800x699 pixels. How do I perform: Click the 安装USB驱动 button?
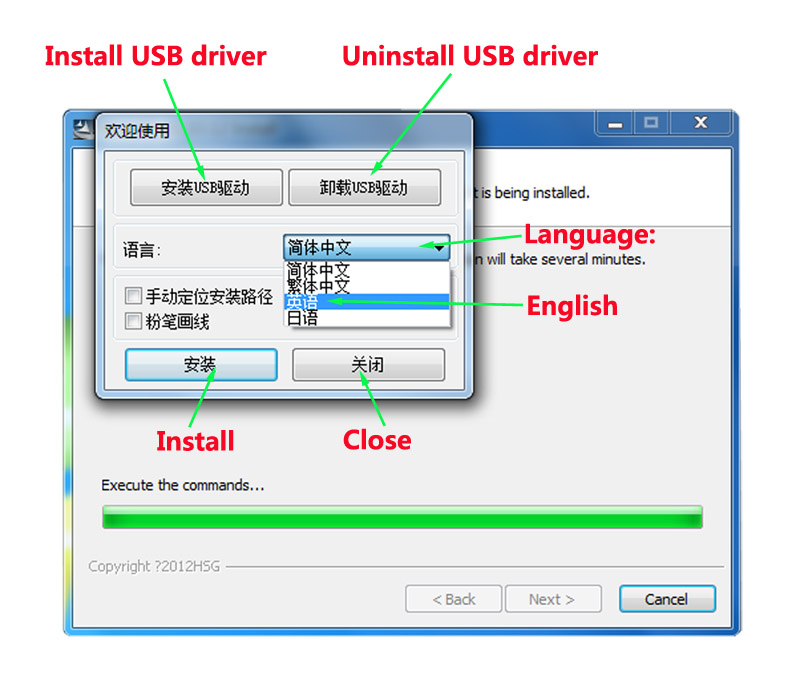tap(206, 188)
